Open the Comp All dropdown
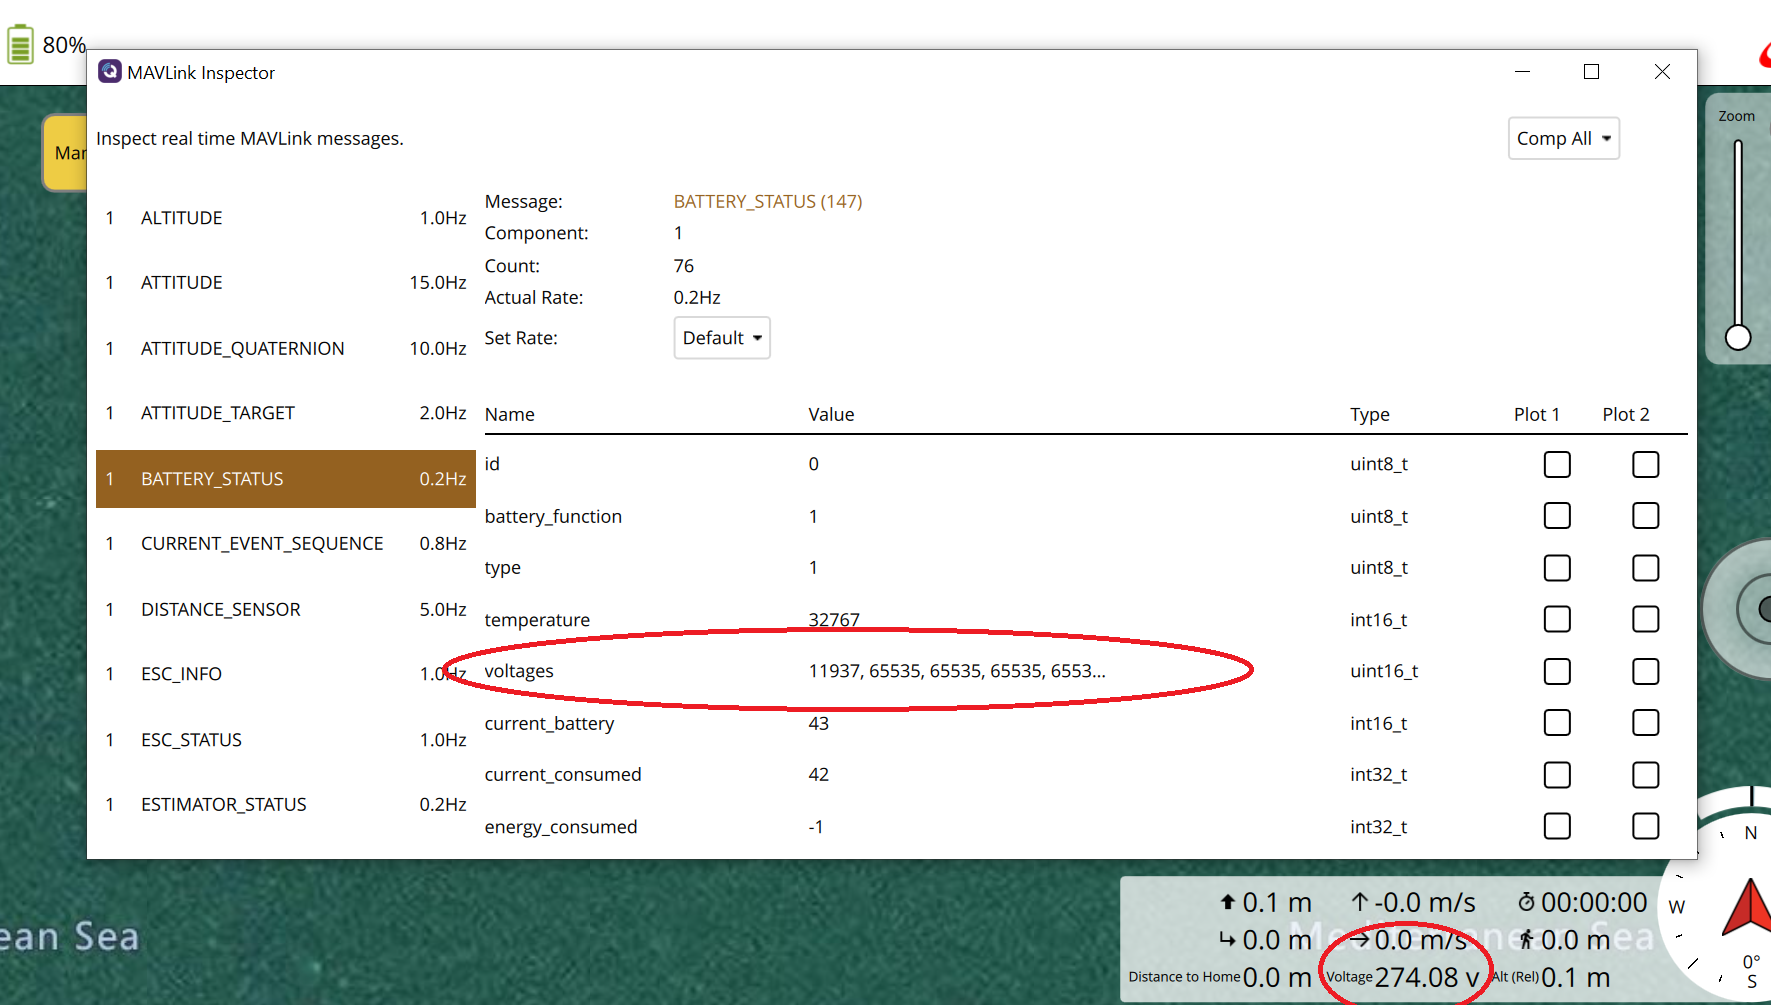Image resolution: width=1771 pixels, height=1005 pixels. coord(1564,138)
